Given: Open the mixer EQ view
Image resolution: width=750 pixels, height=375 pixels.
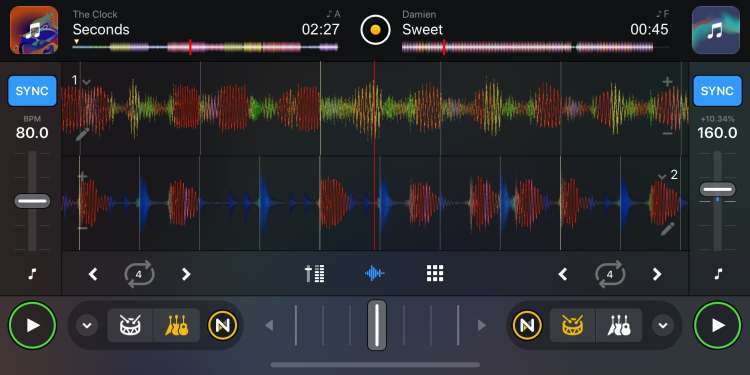Looking at the screenshot, I should 315,274.
